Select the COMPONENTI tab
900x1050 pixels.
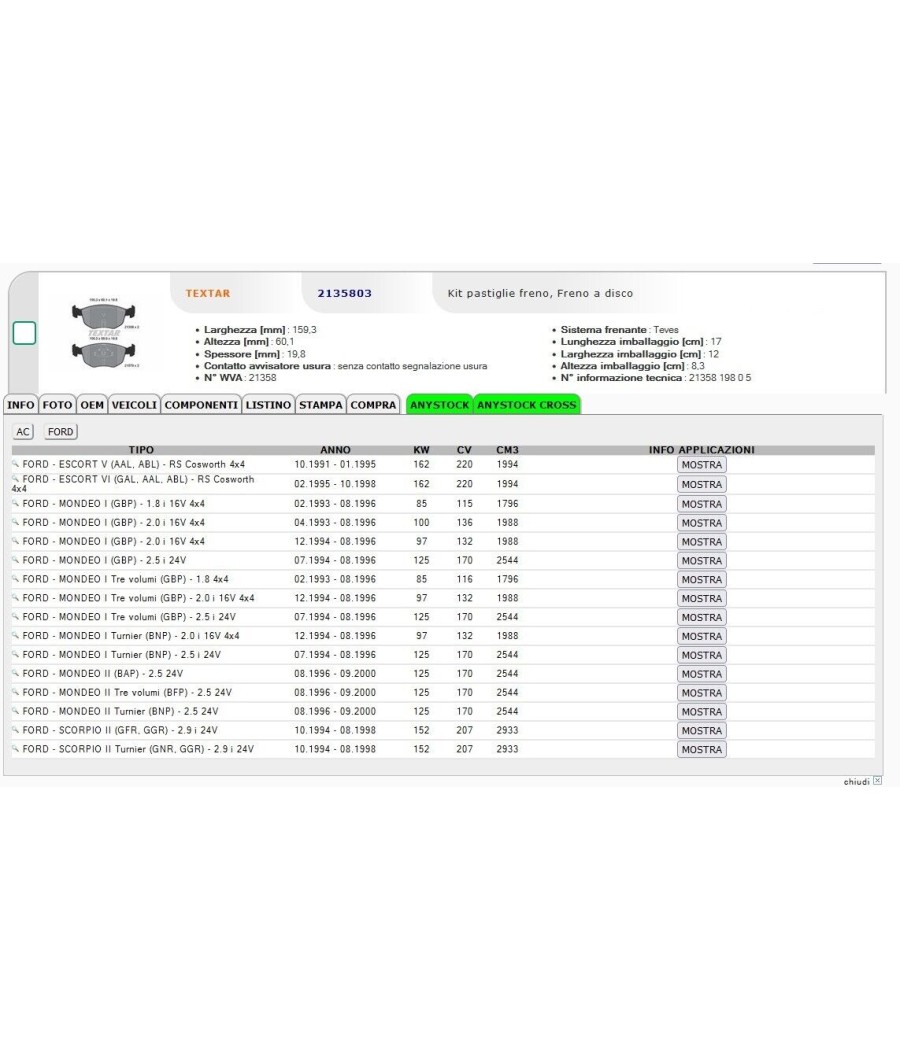[201, 405]
